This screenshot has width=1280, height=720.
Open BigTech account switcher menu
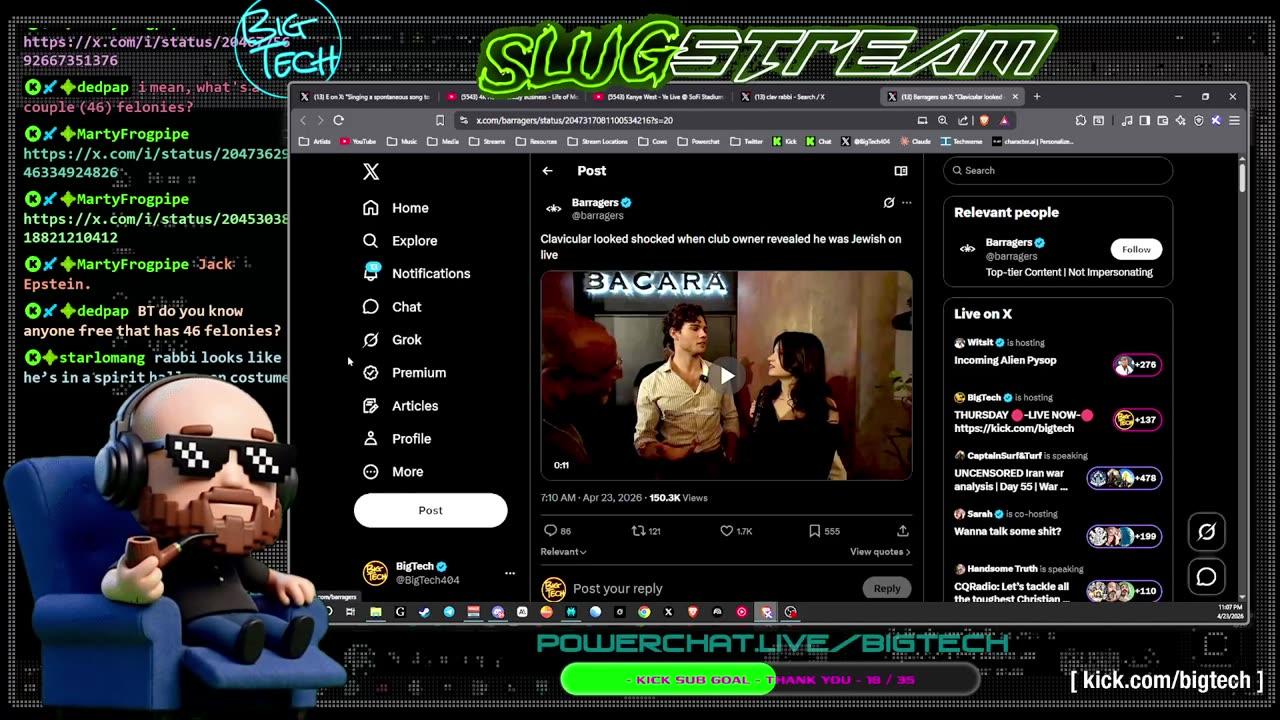[x=510, y=573]
